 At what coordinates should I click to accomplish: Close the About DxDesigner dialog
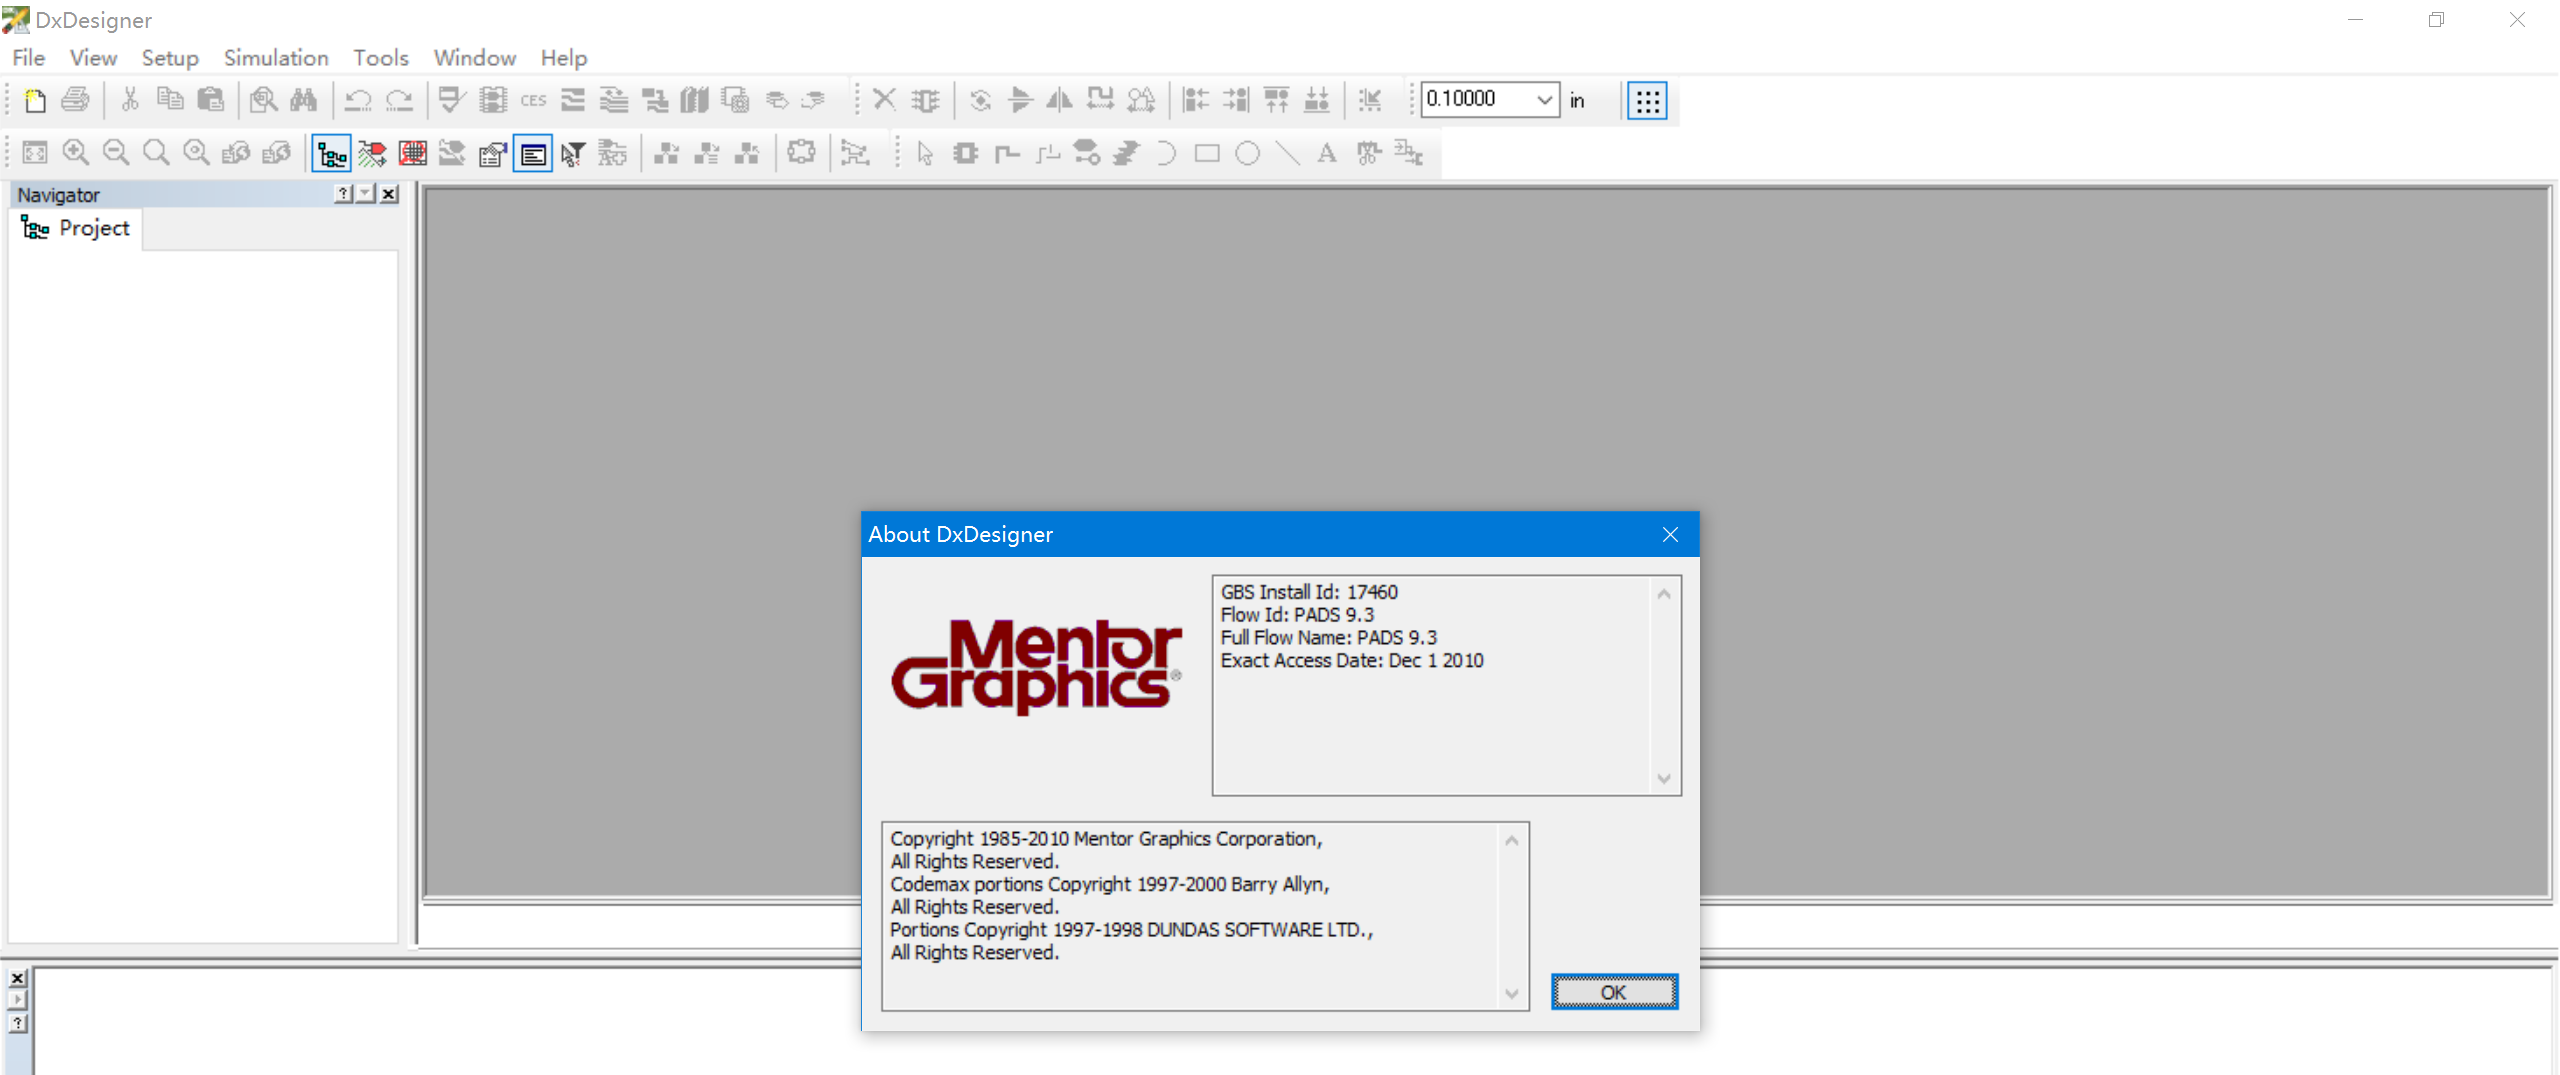(x=1670, y=534)
